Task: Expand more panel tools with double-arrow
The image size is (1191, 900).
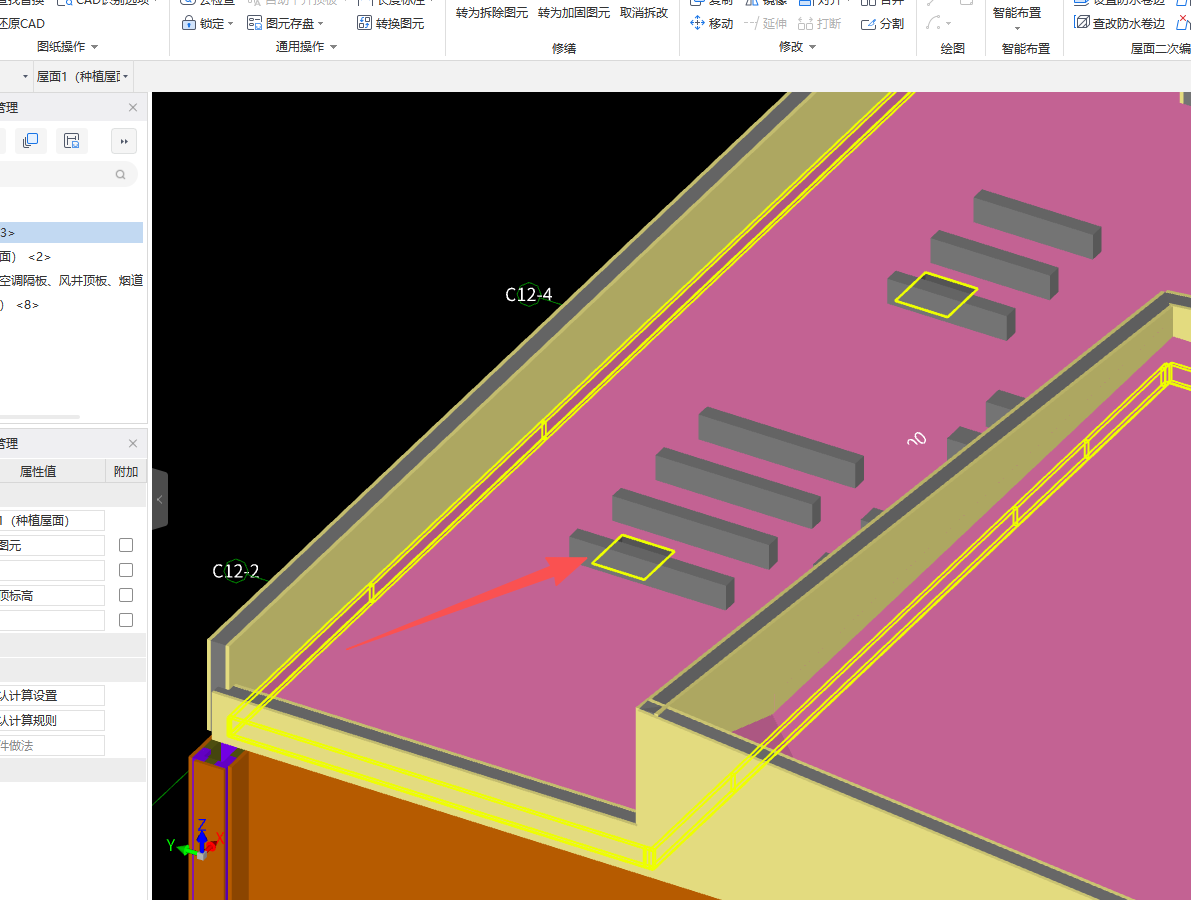Action: [x=124, y=141]
